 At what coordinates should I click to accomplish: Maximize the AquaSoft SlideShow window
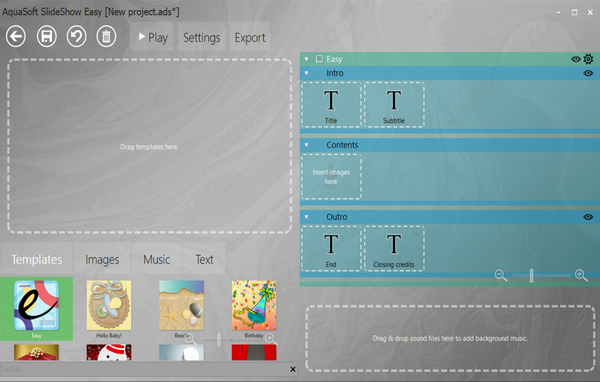[574, 13]
